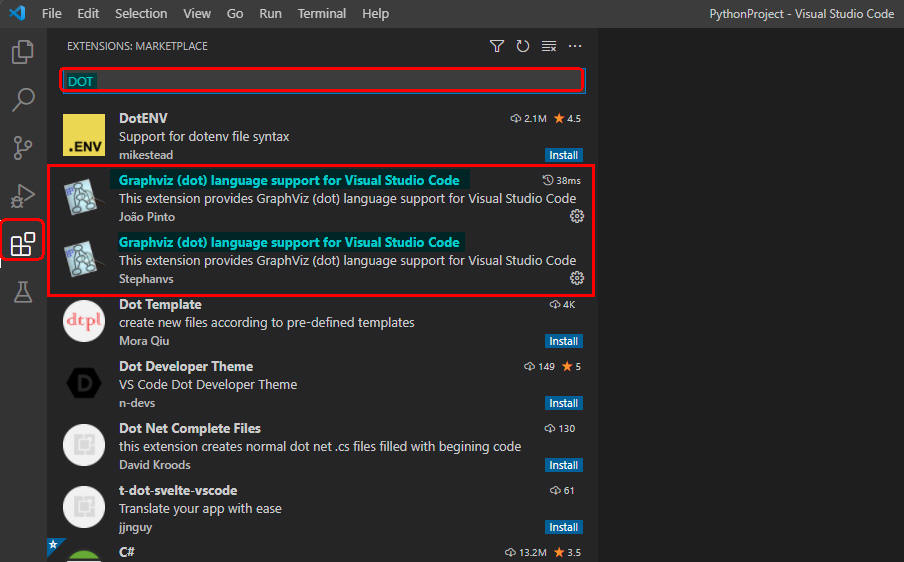Image resolution: width=904 pixels, height=562 pixels.
Task: Click the DotENV extension icon
Action: 84,135
